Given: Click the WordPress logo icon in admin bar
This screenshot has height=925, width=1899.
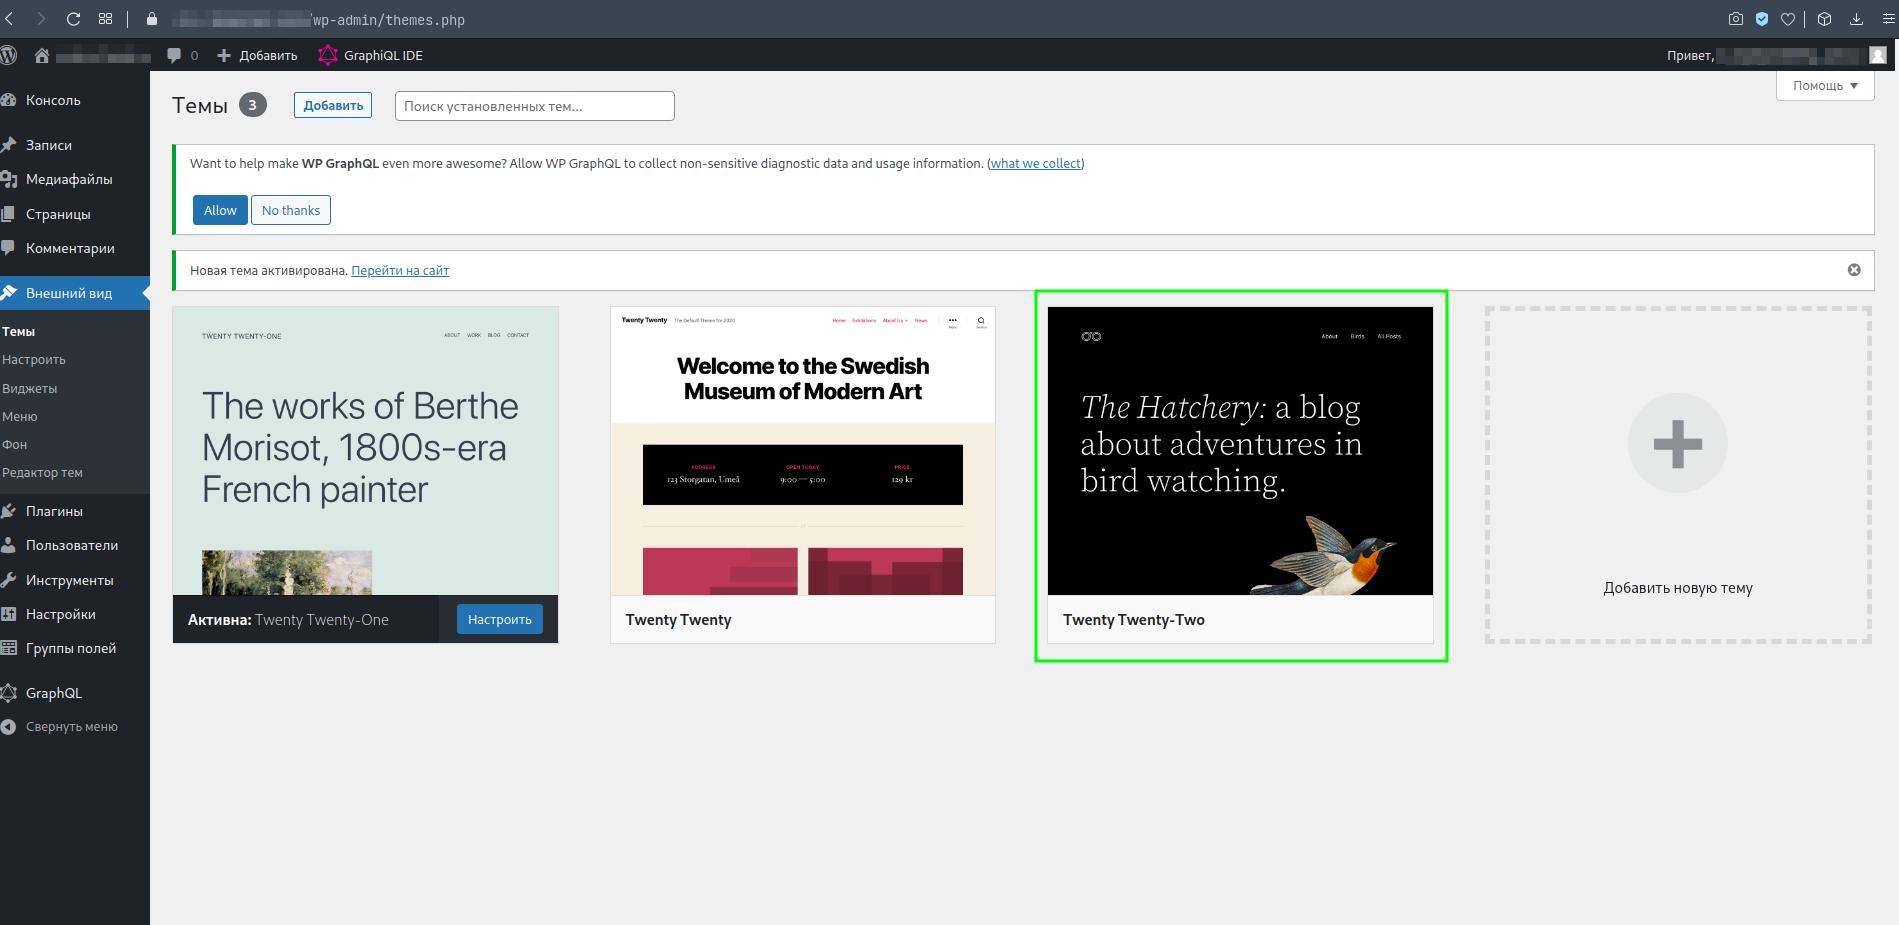Looking at the screenshot, I should [x=9, y=55].
